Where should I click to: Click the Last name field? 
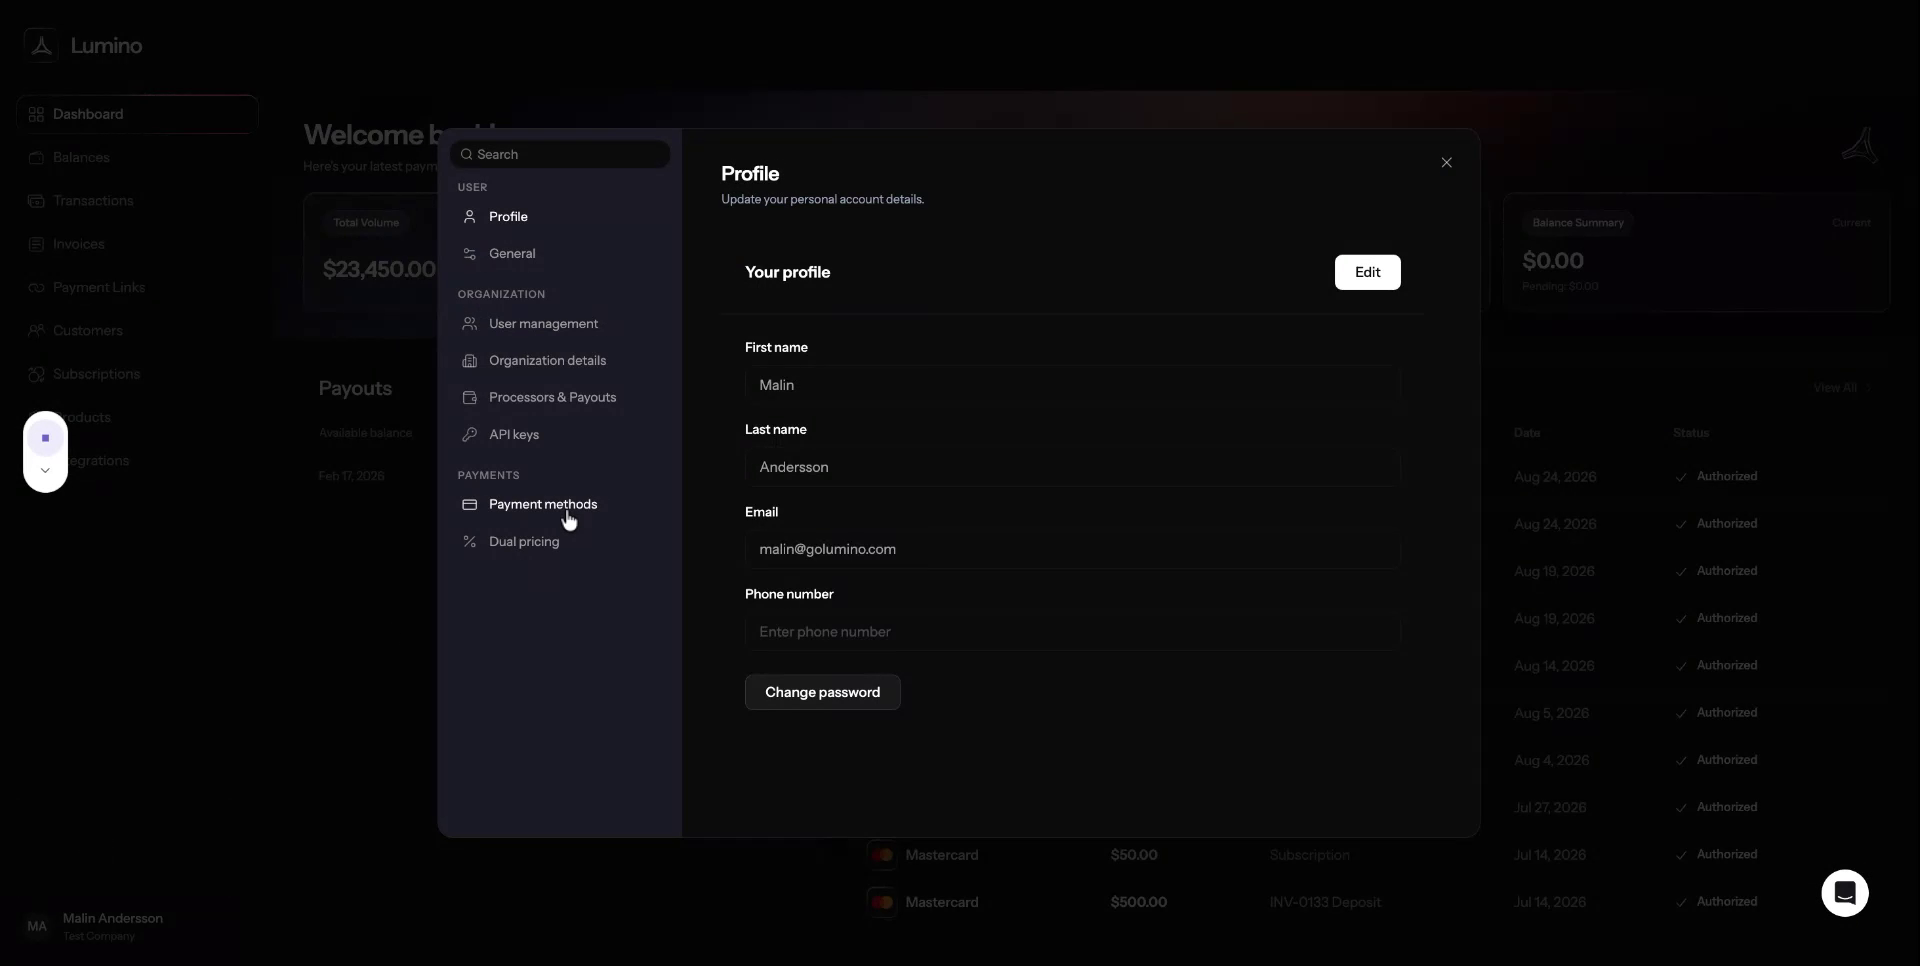tap(1072, 467)
